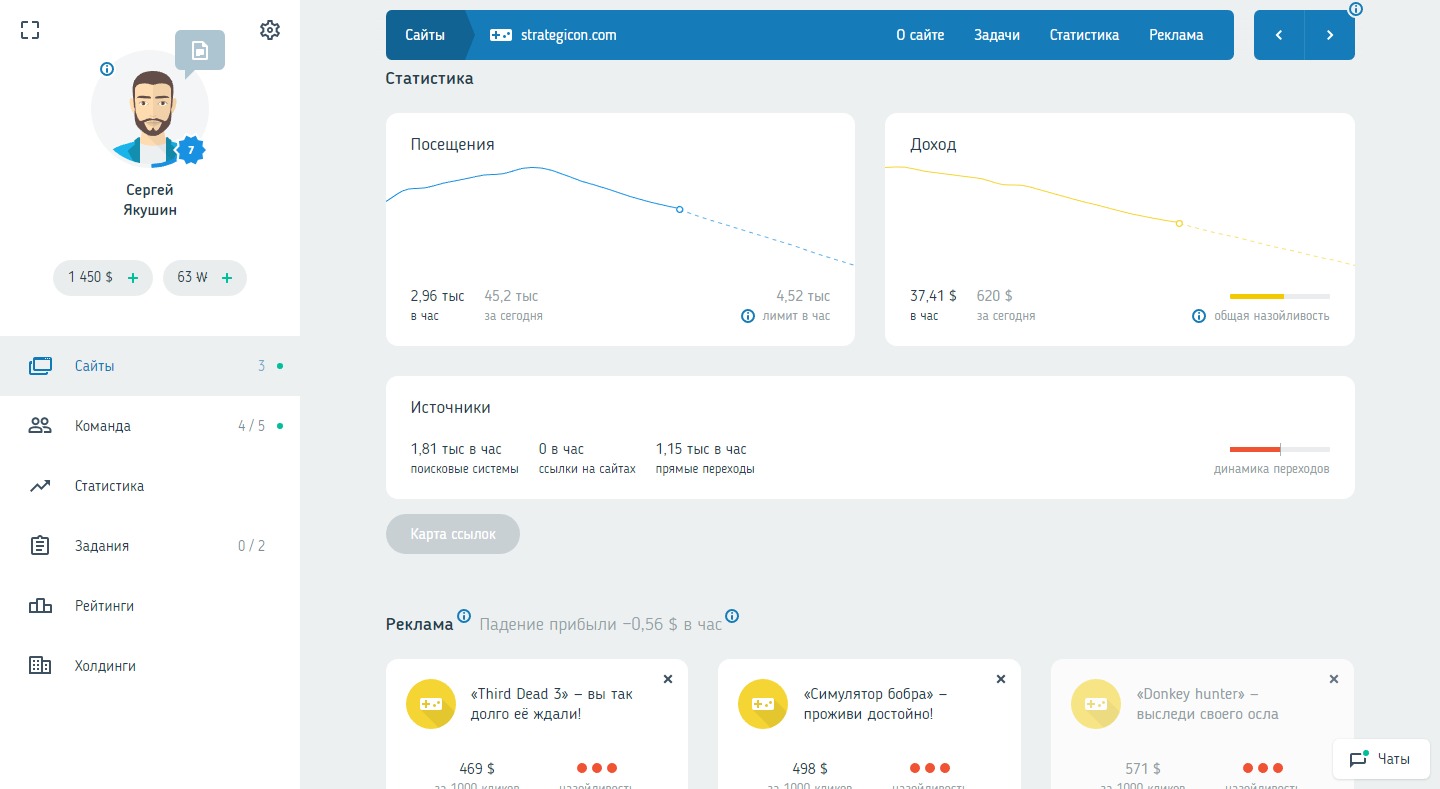
Task: Click info icon beside 'общая назойливость'
Action: coord(1199,316)
